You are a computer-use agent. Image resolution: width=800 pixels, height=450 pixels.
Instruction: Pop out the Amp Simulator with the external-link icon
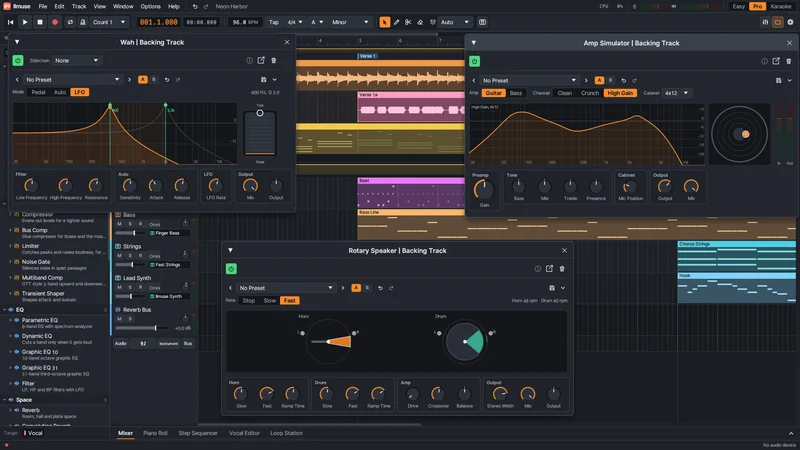(x=776, y=62)
